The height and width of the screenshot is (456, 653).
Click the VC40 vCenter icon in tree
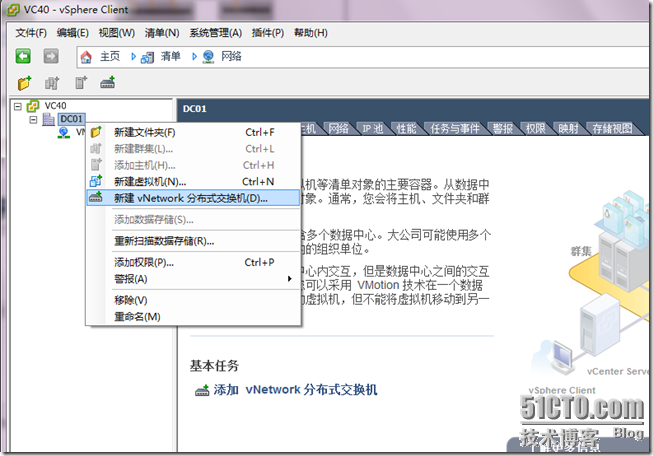[x=33, y=106]
